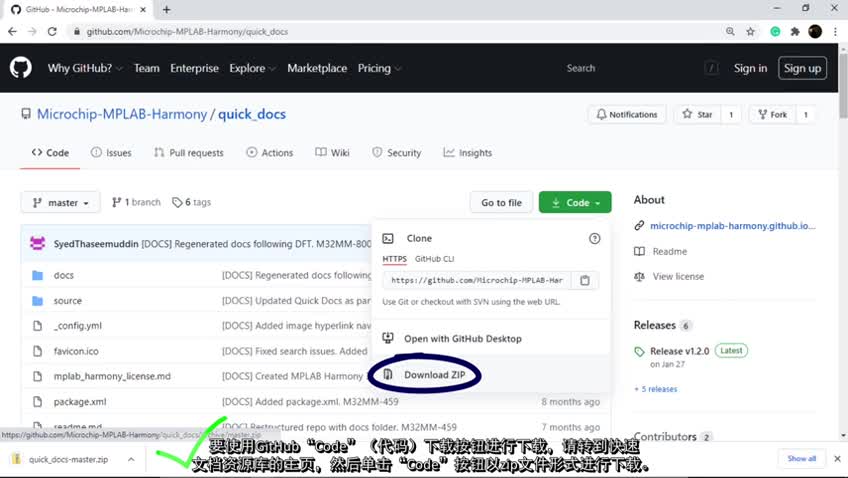Open the docs folder
The height and width of the screenshot is (478, 848).
pyautogui.click(x=63, y=275)
